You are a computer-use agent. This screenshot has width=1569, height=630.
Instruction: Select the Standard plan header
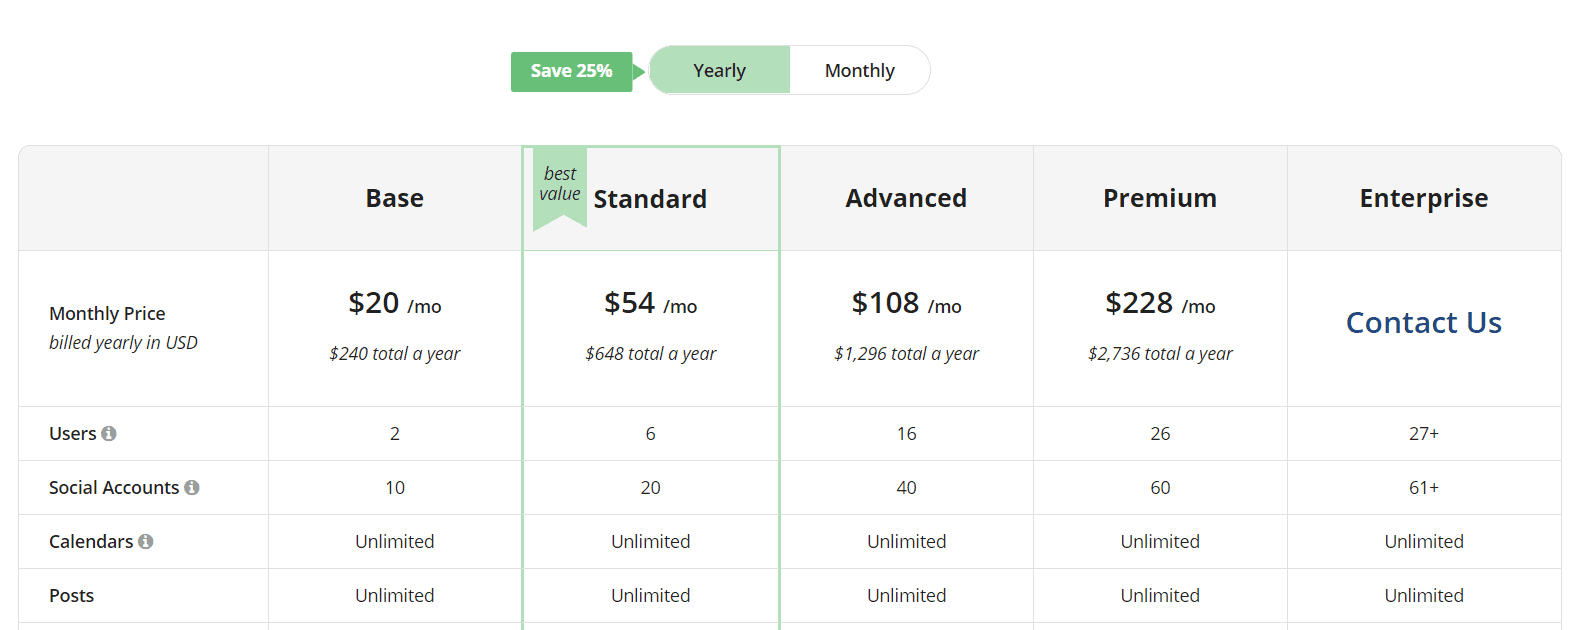(x=650, y=200)
